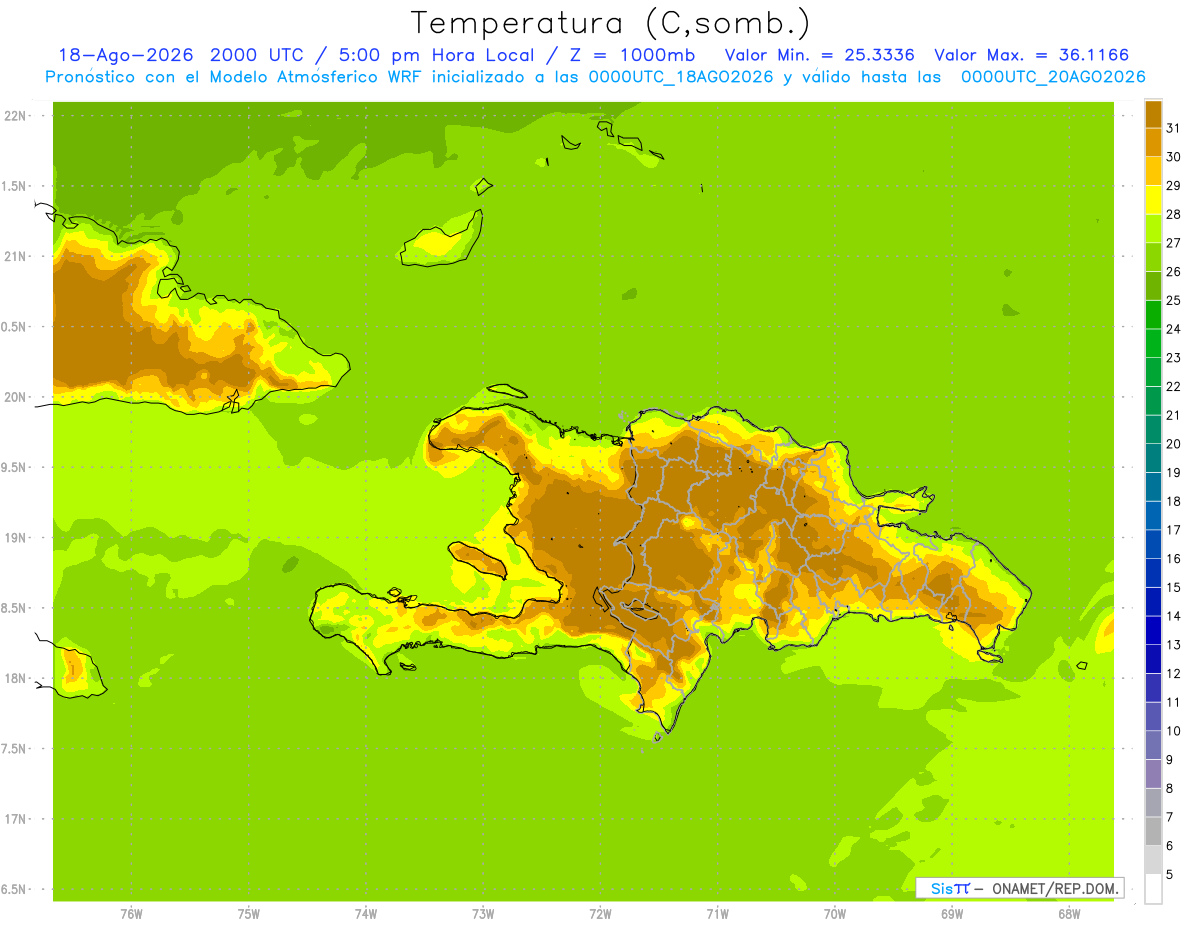
Task: Click the '71W' longitude axis label
Action: 717,914
